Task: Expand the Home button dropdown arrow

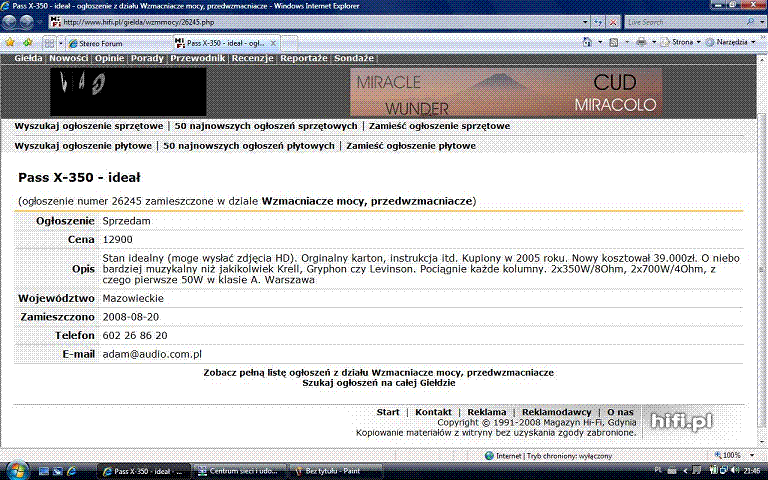Action: click(600, 43)
